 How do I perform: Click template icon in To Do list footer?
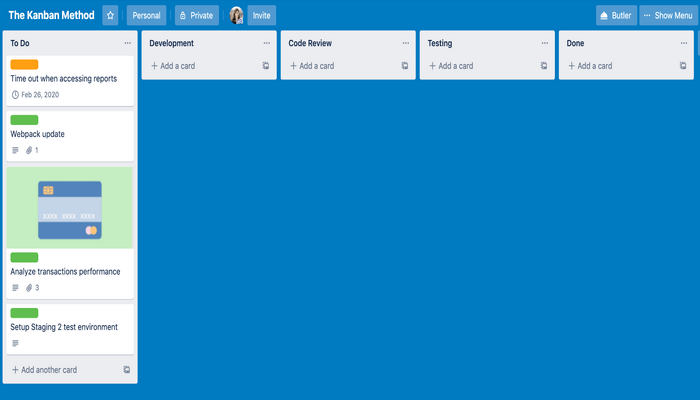[x=127, y=370]
